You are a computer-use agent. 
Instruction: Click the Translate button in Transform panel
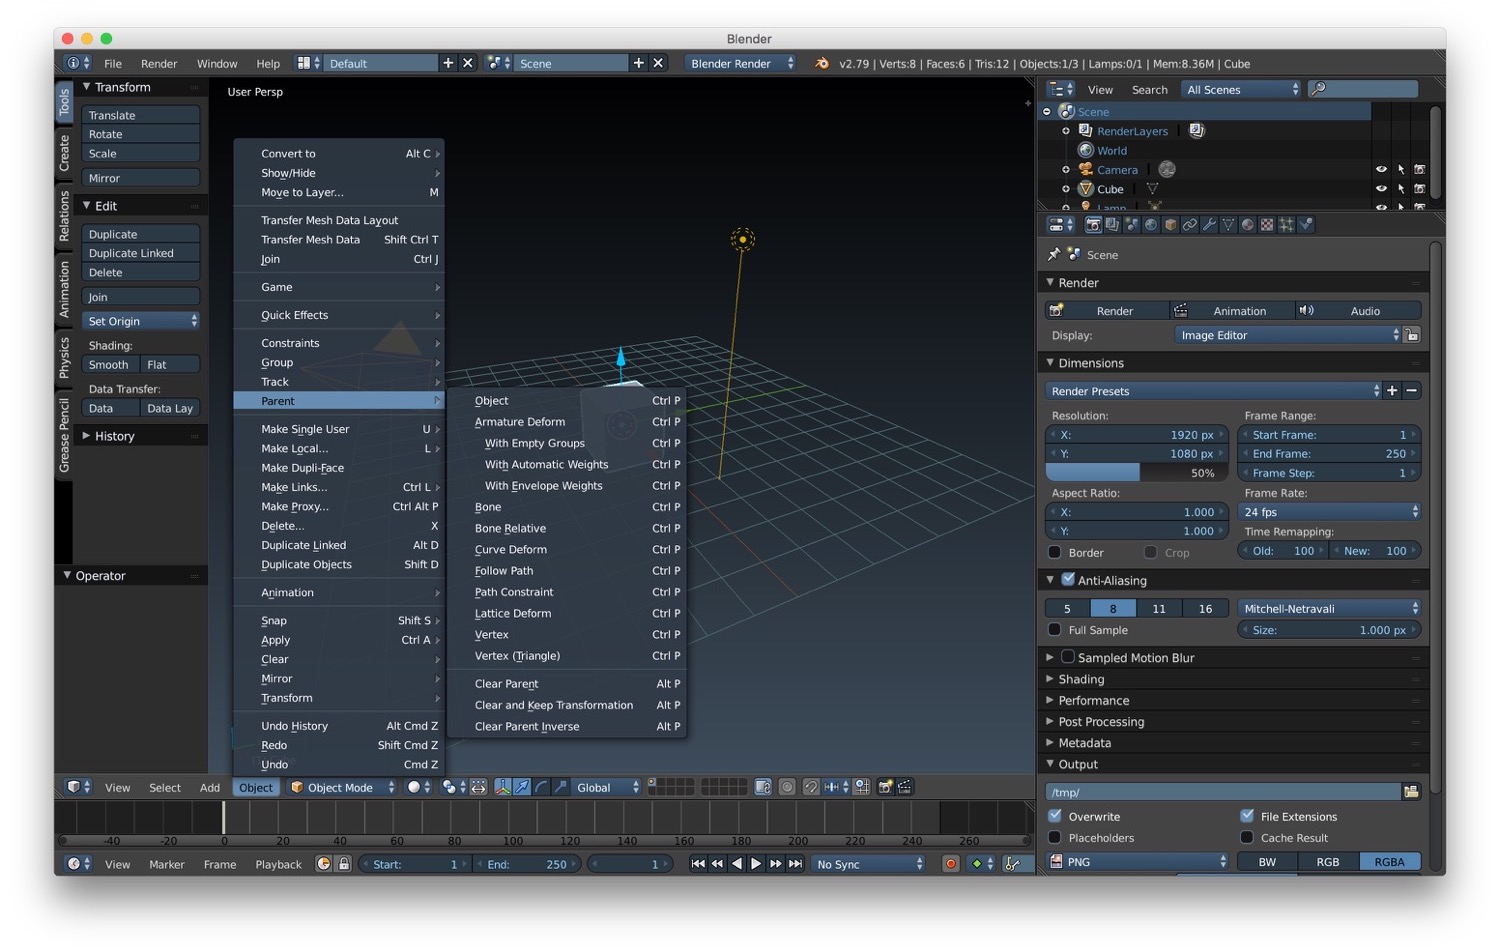pyautogui.click(x=140, y=115)
